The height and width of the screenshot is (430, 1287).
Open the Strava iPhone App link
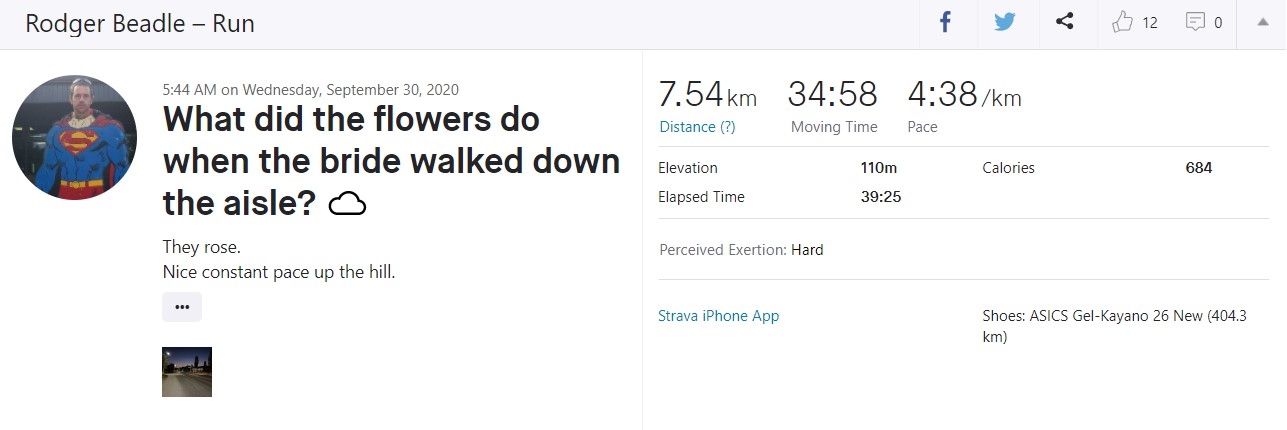(718, 316)
